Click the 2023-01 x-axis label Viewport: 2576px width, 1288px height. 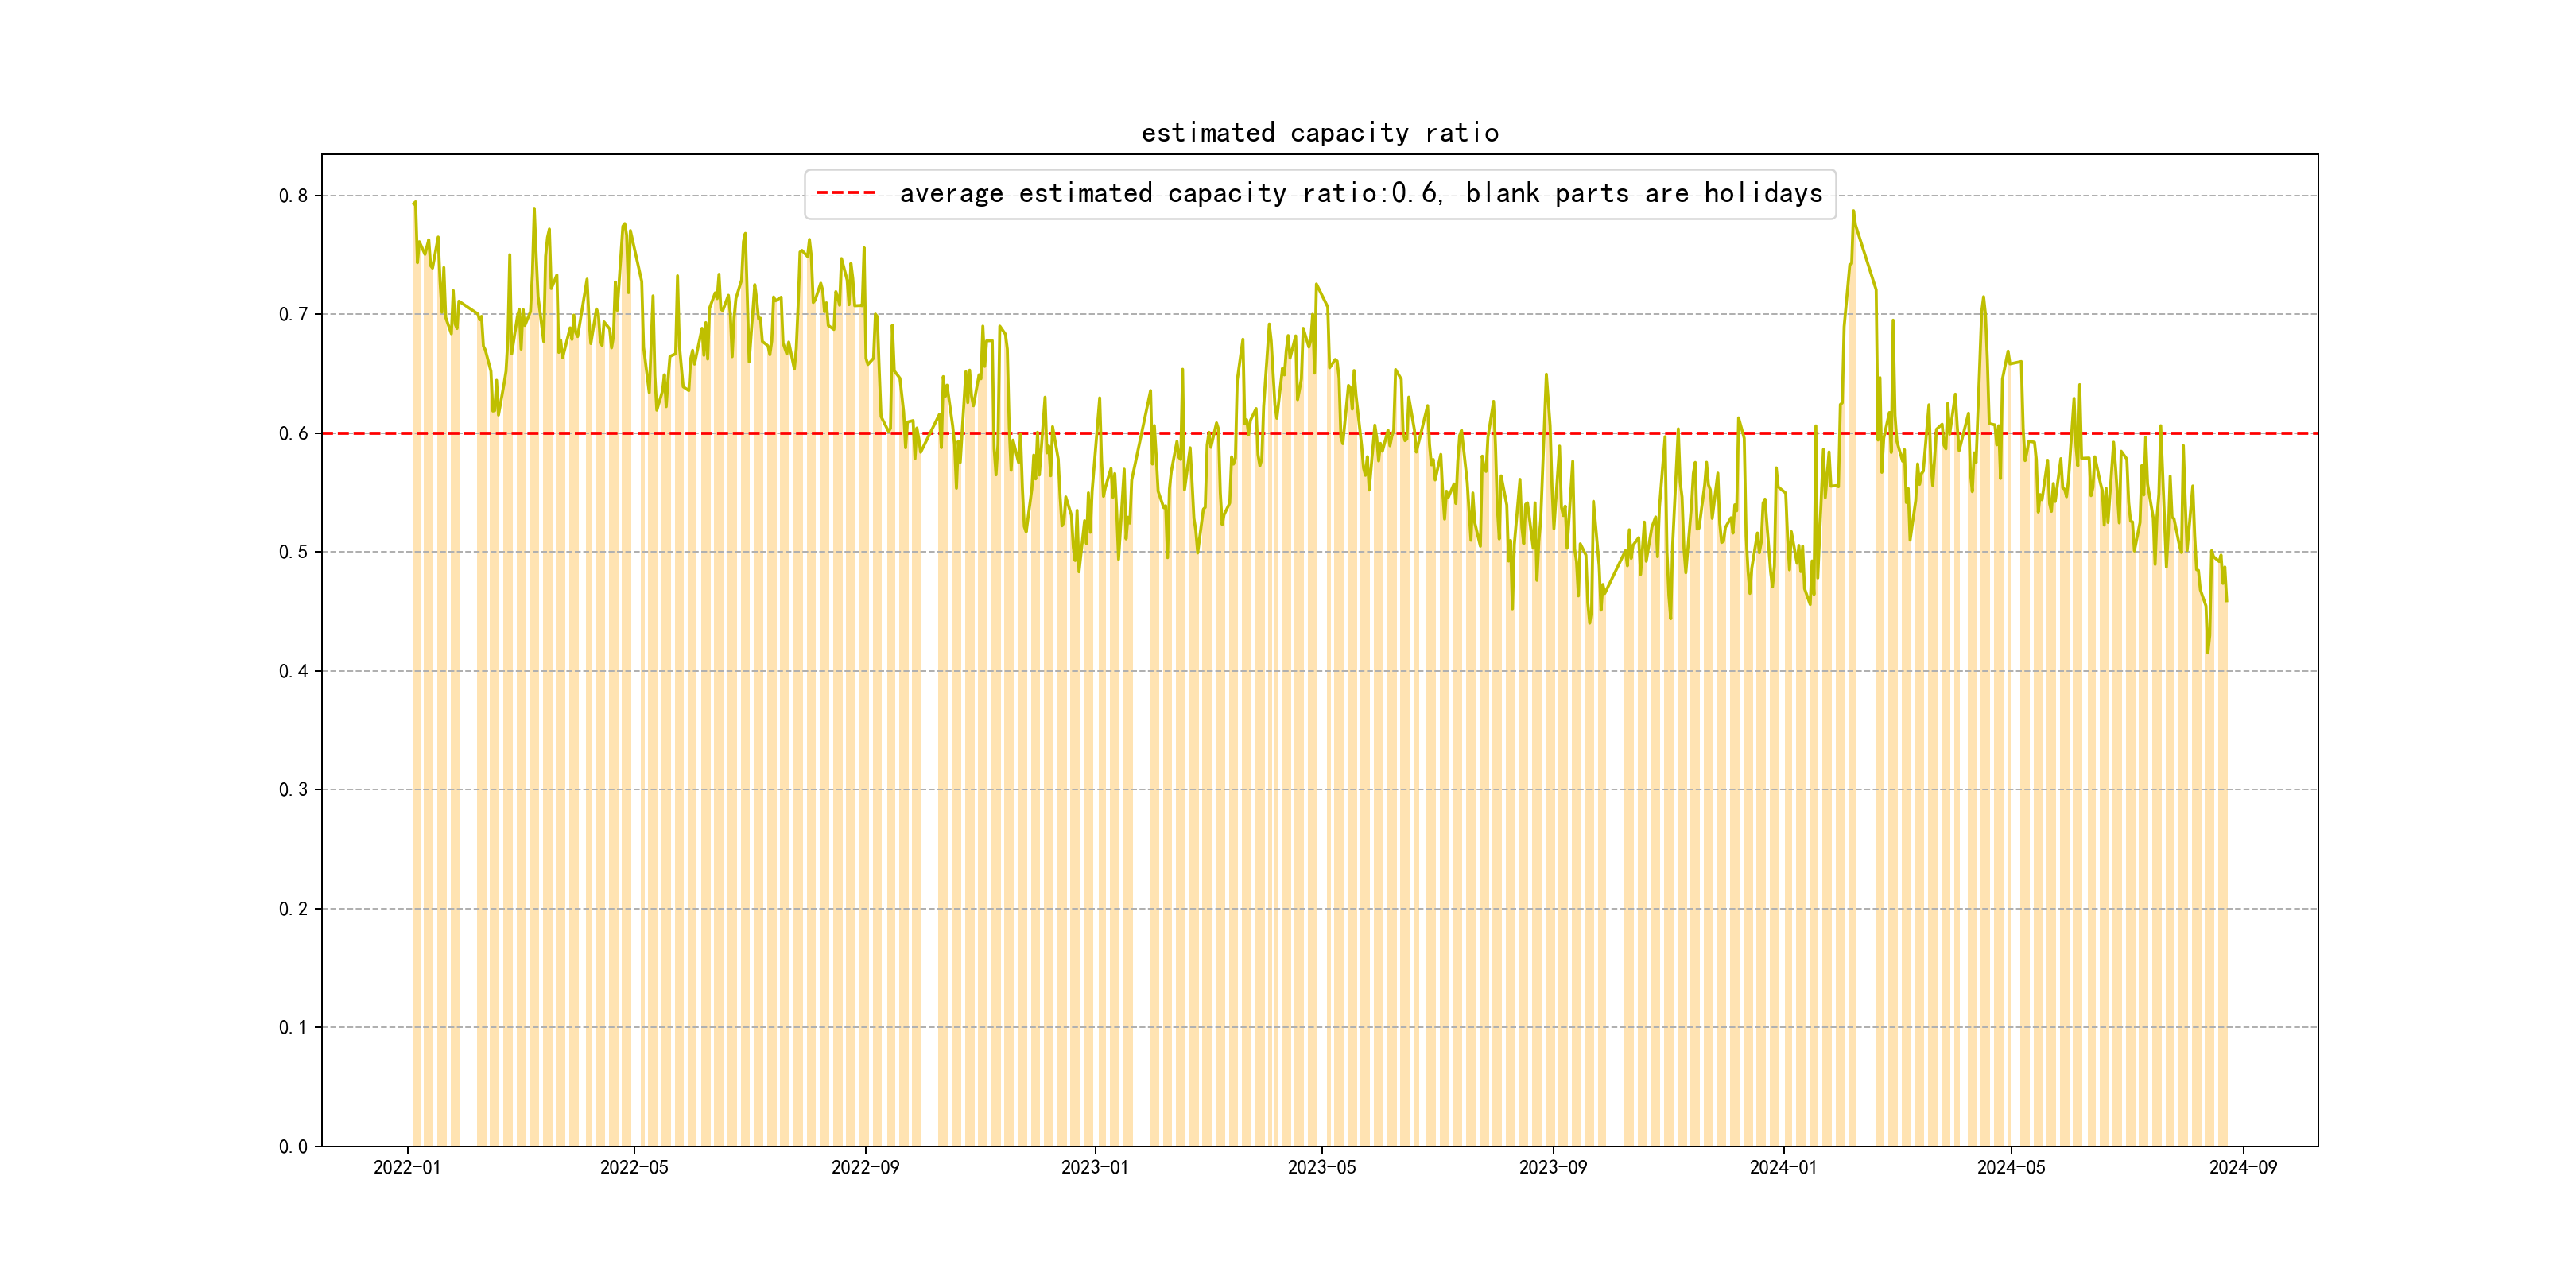[1095, 1167]
